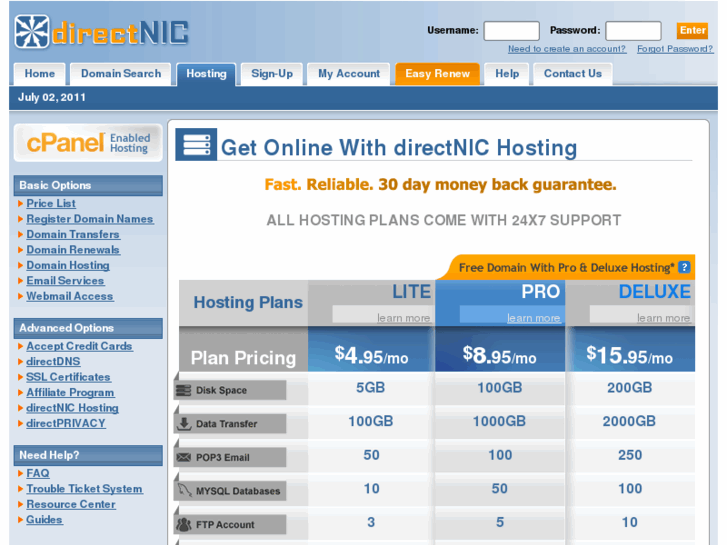Open the Contact Us tab
727x545 pixels.
click(x=573, y=74)
